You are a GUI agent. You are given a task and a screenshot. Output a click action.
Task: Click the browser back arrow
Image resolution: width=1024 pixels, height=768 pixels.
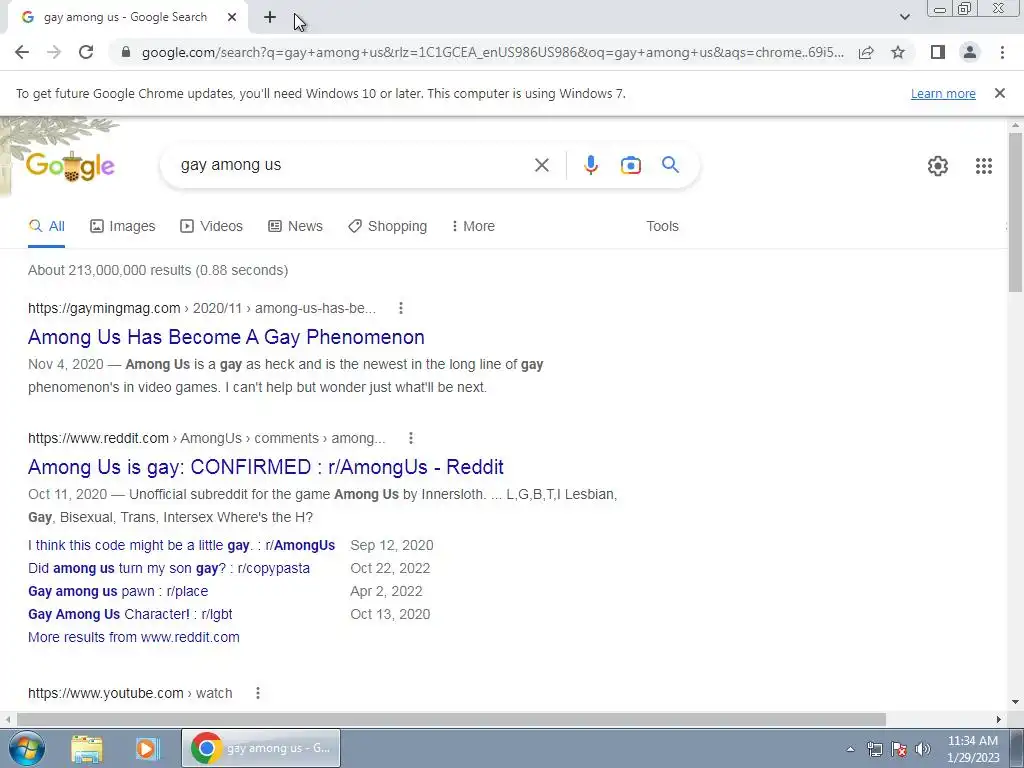(22, 52)
